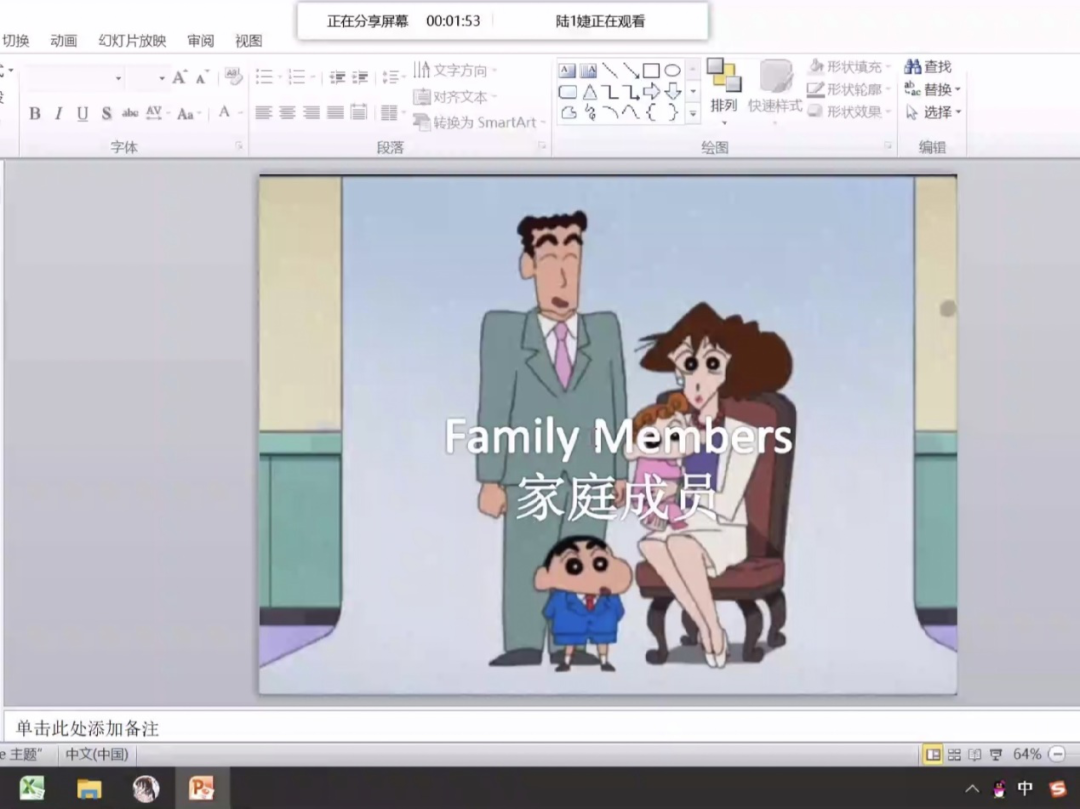Open the 形状填充 fill color menu
1080x809 pixels.
click(x=850, y=67)
